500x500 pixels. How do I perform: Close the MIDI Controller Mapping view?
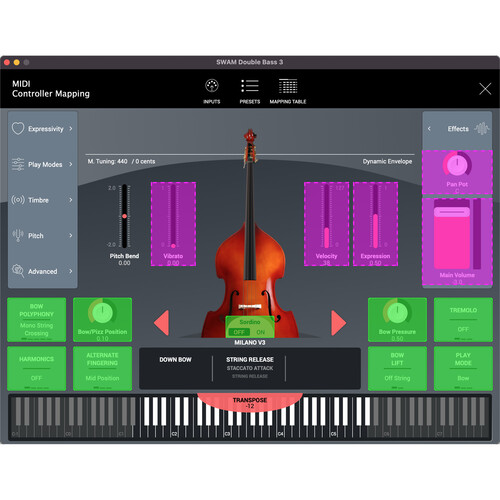click(485, 89)
